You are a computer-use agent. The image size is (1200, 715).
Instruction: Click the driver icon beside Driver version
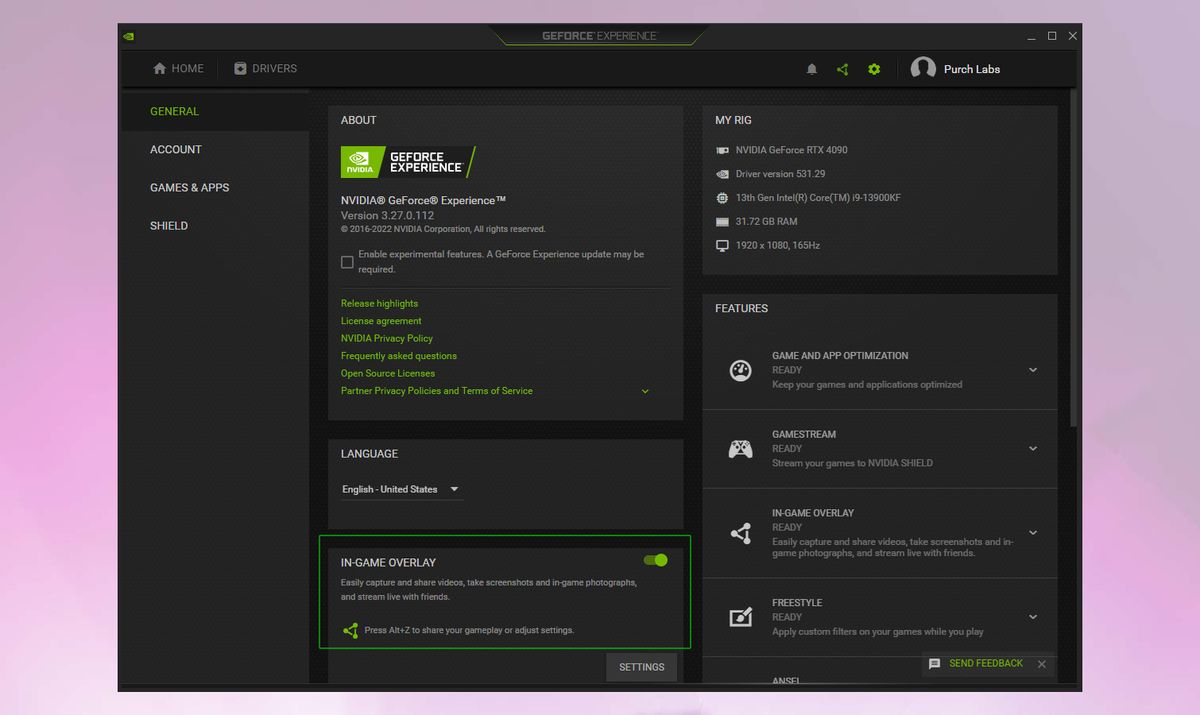722,174
